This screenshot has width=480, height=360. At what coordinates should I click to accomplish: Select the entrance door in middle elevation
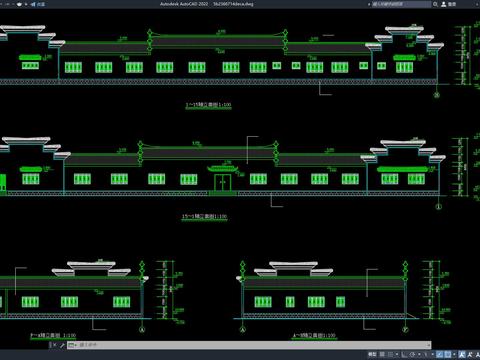click(x=222, y=182)
